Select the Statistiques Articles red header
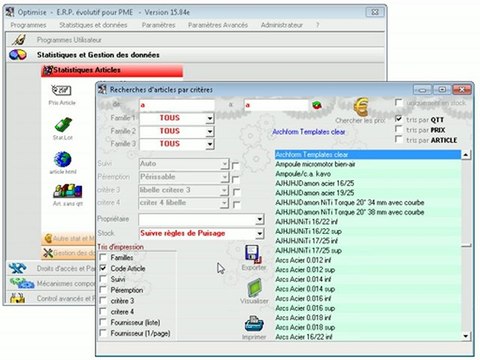Viewport: 480px width, 360px height. pyautogui.click(x=112, y=70)
